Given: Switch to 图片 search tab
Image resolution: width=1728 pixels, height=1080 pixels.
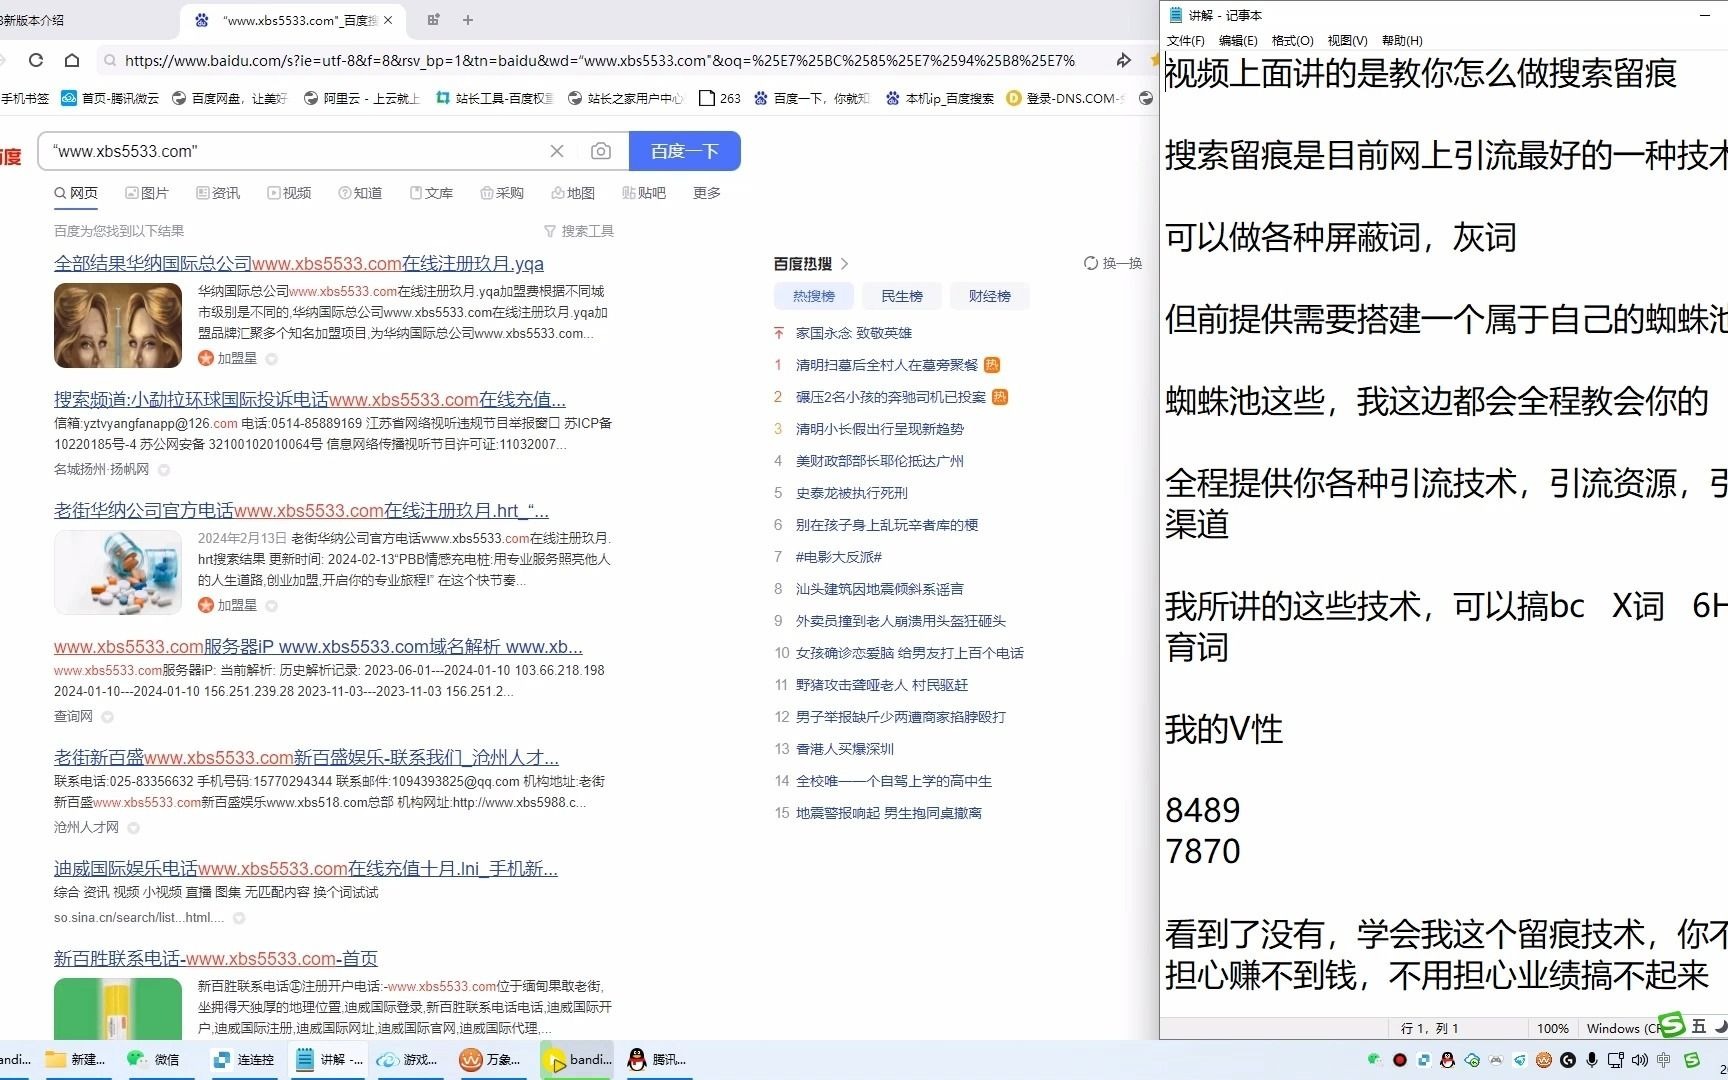Looking at the screenshot, I should (x=147, y=193).
